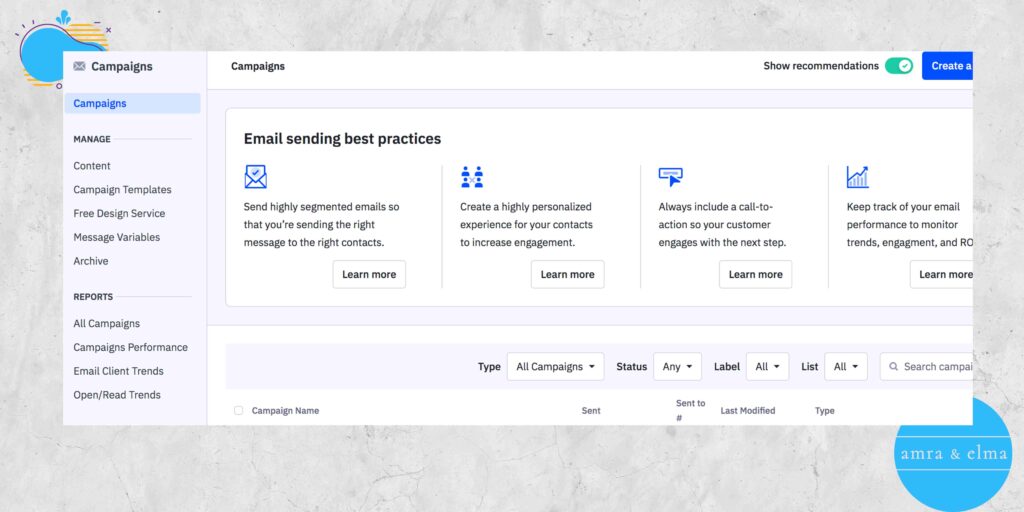The image size is (1024, 512).
Task: Click the call-to-action cursor icon
Action: tap(670, 177)
